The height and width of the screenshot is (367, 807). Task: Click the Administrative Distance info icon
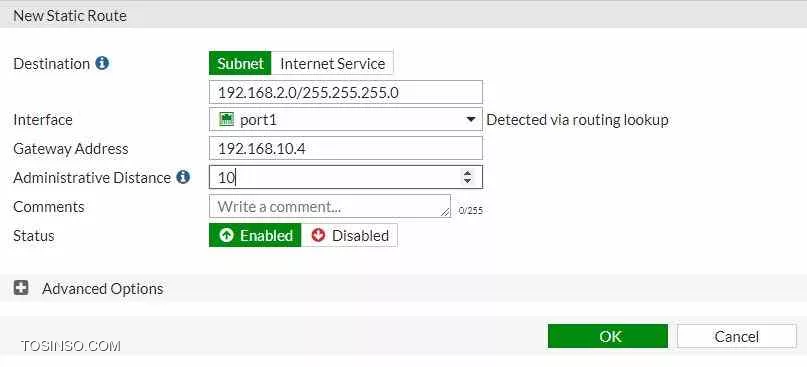click(183, 178)
